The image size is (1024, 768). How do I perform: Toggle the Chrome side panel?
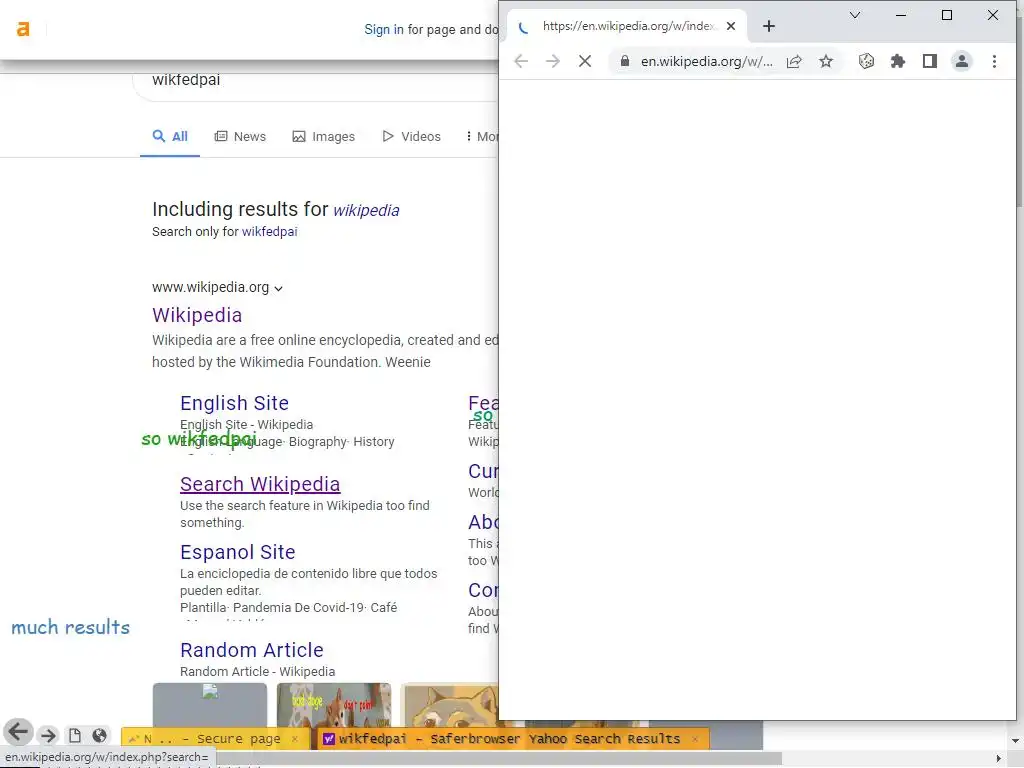(x=930, y=61)
